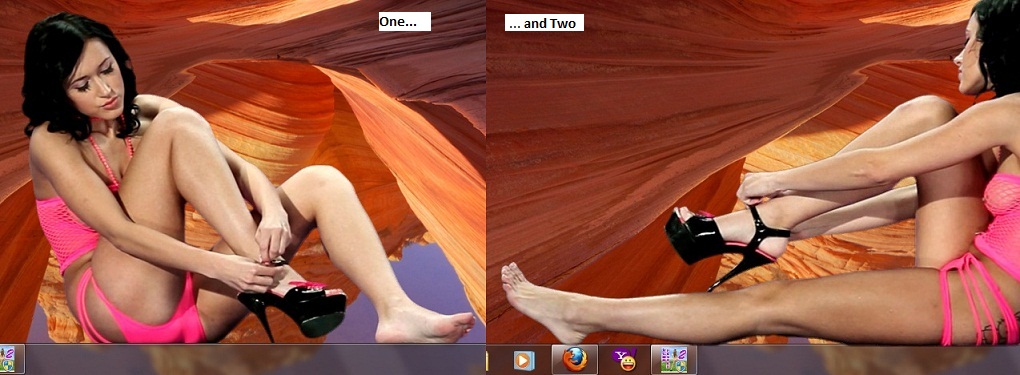Viewport: 1020px width, 375px height.
Task: Open the yellow folder sliver beside Media Player
Action: pyautogui.click(x=488, y=360)
